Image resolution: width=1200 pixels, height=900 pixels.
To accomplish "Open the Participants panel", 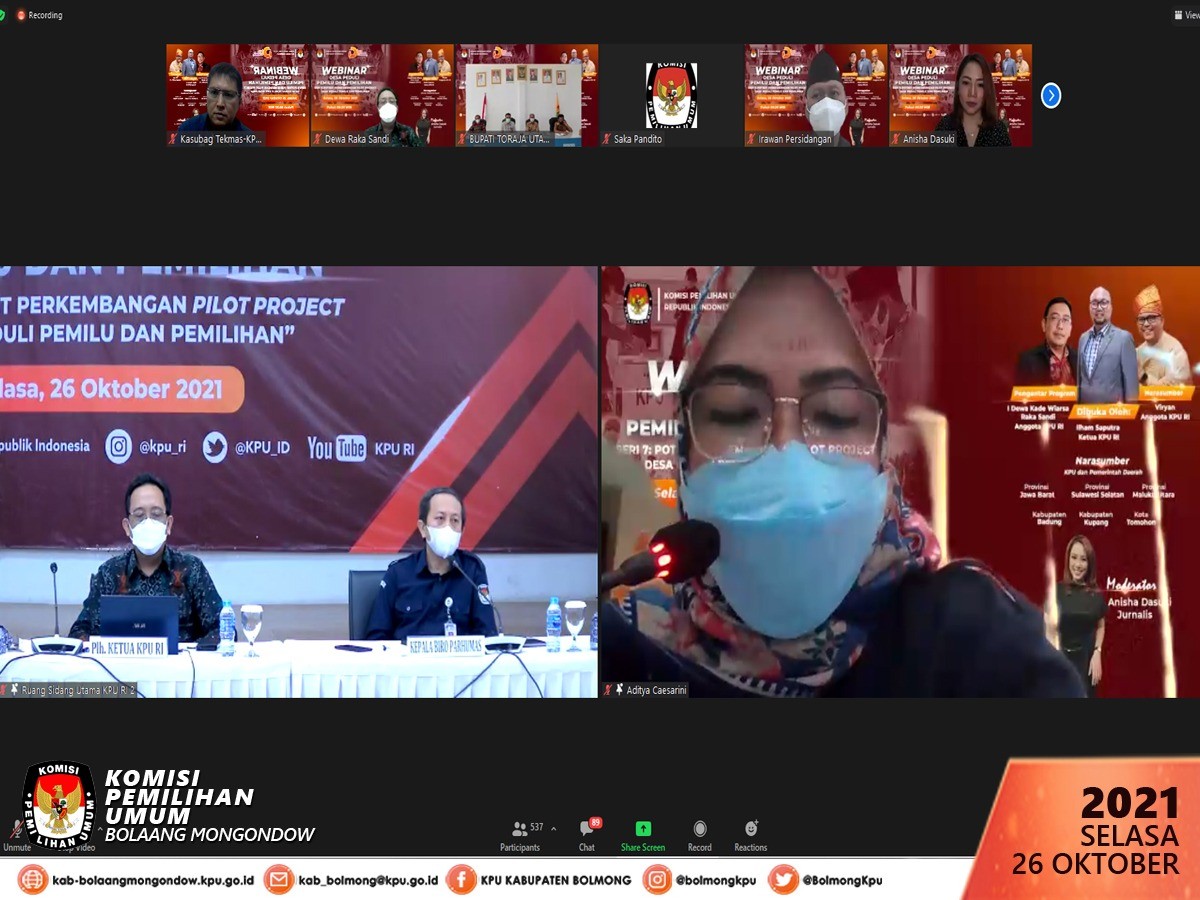I will [520, 835].
